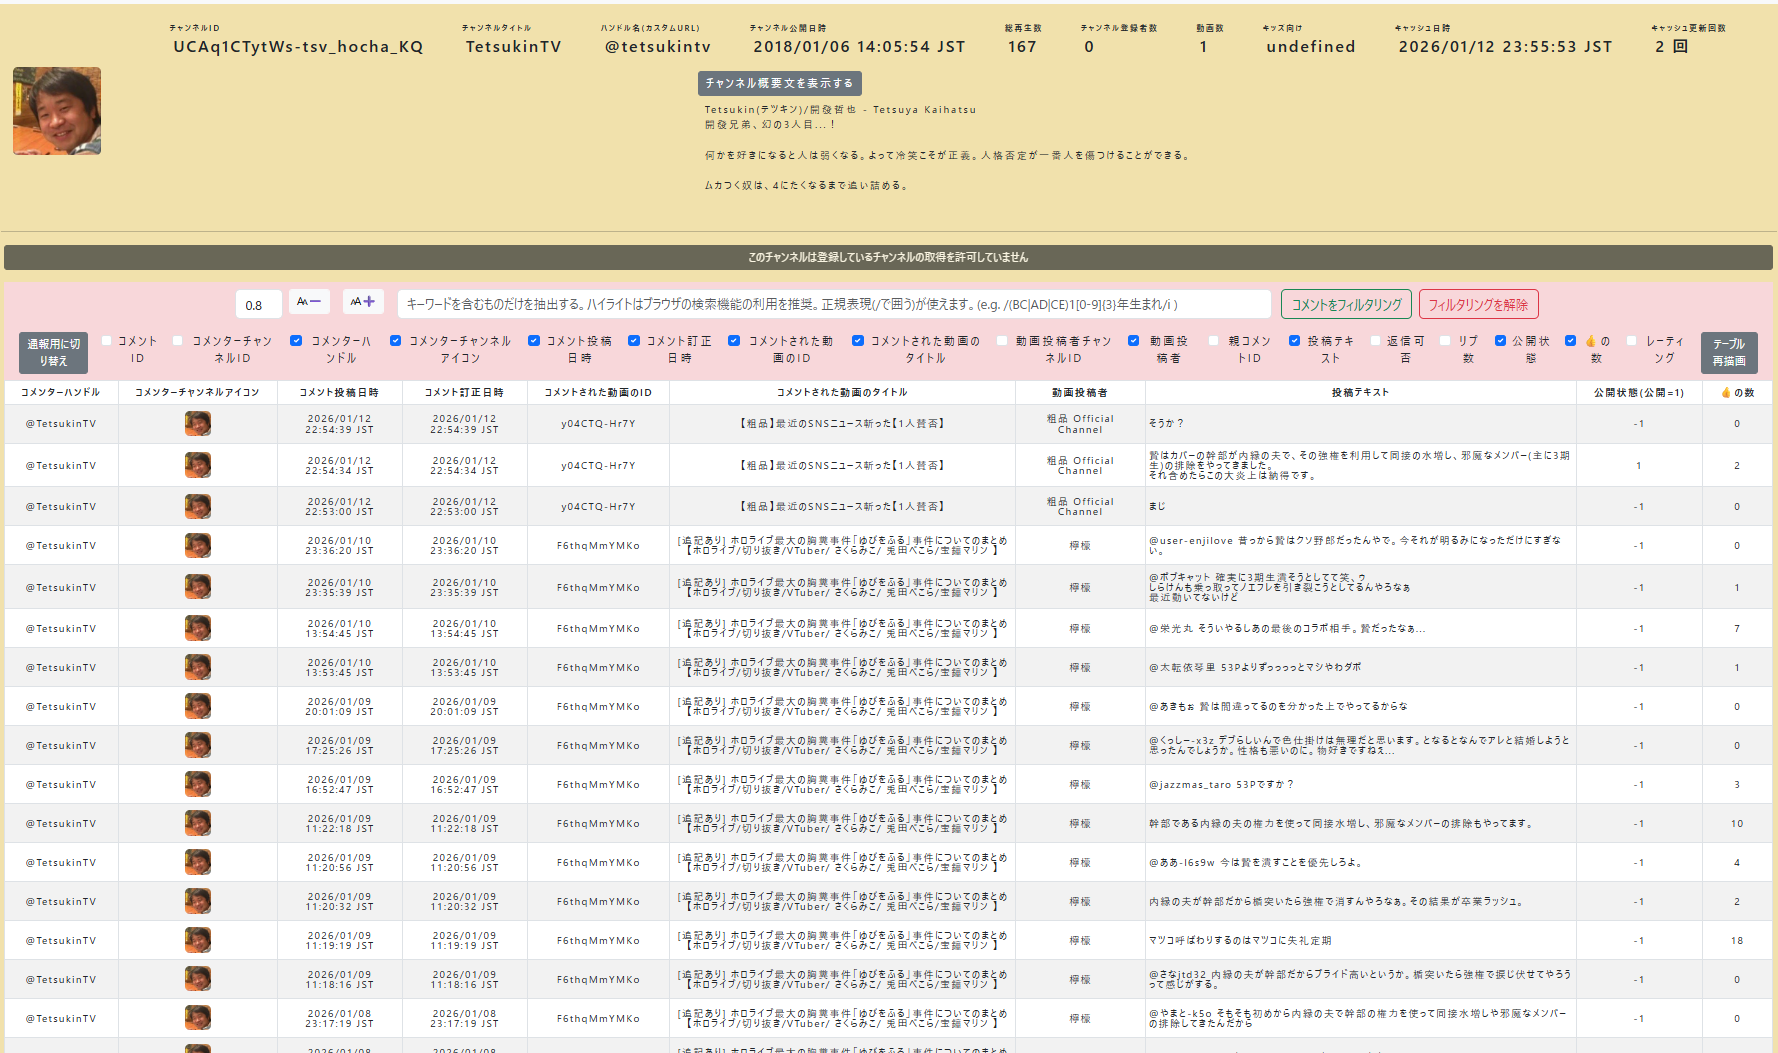Uncheck the コメンターハンドル column checkbox
This screenshot has width=1778, height=1053.
296,341
